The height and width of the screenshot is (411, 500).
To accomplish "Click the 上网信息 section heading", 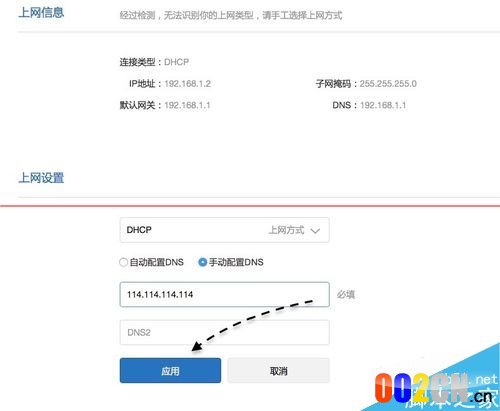I will tap(41, 13).
